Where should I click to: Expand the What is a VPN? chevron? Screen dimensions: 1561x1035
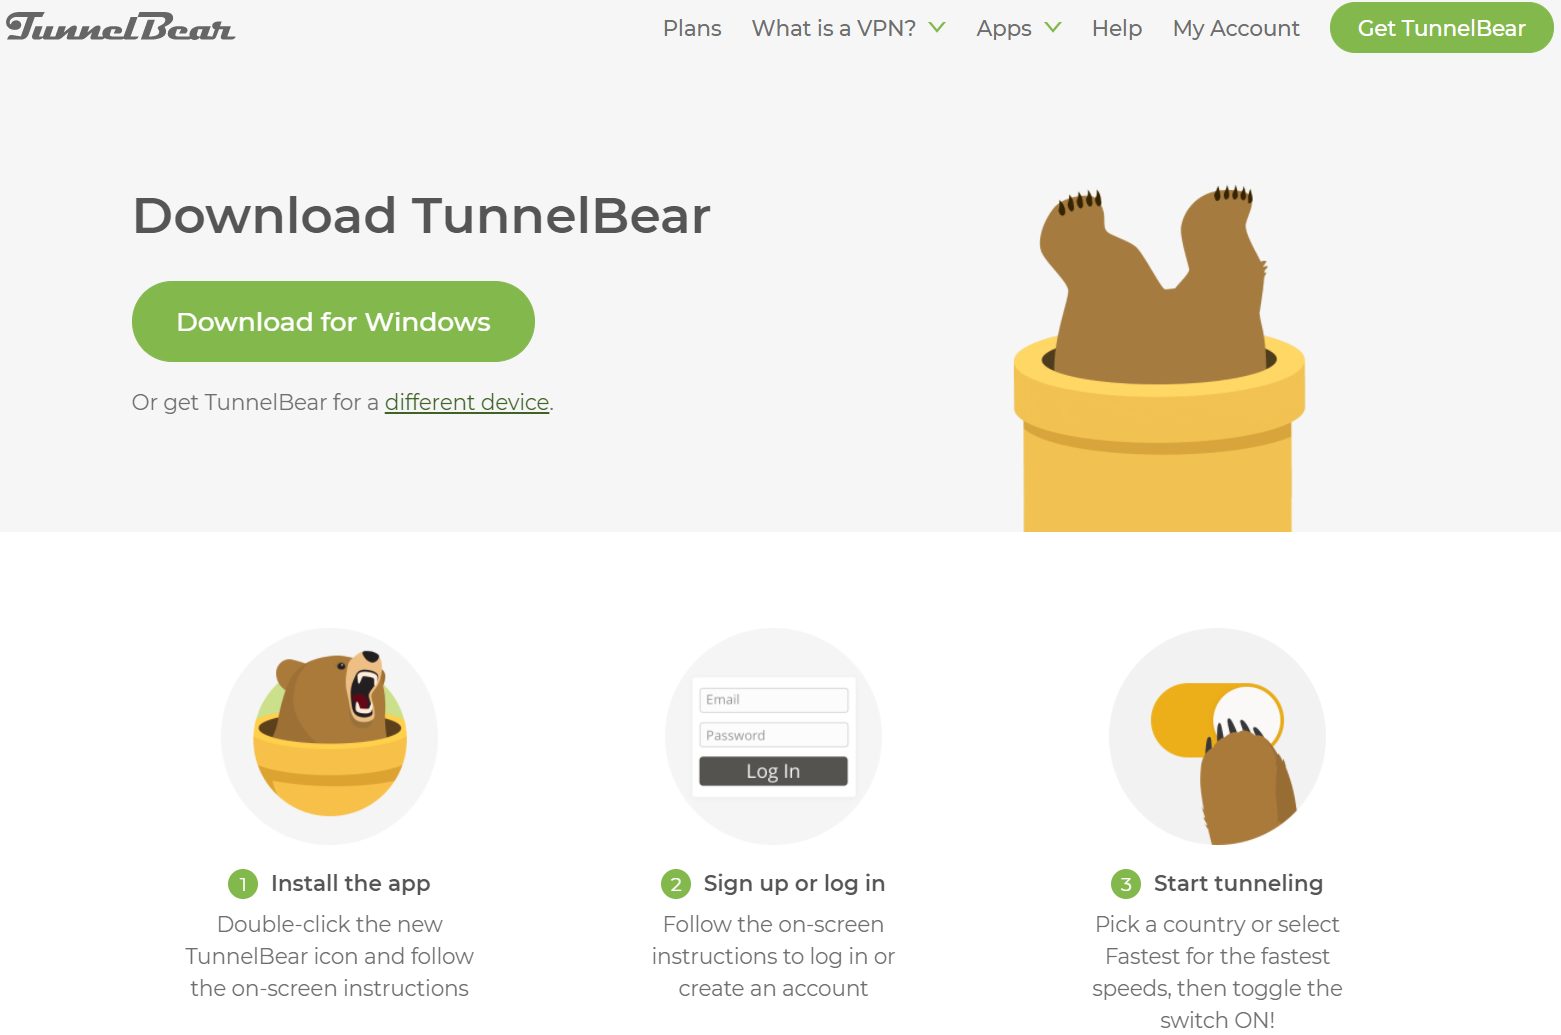pyautogui.click(x=937, y=27)
